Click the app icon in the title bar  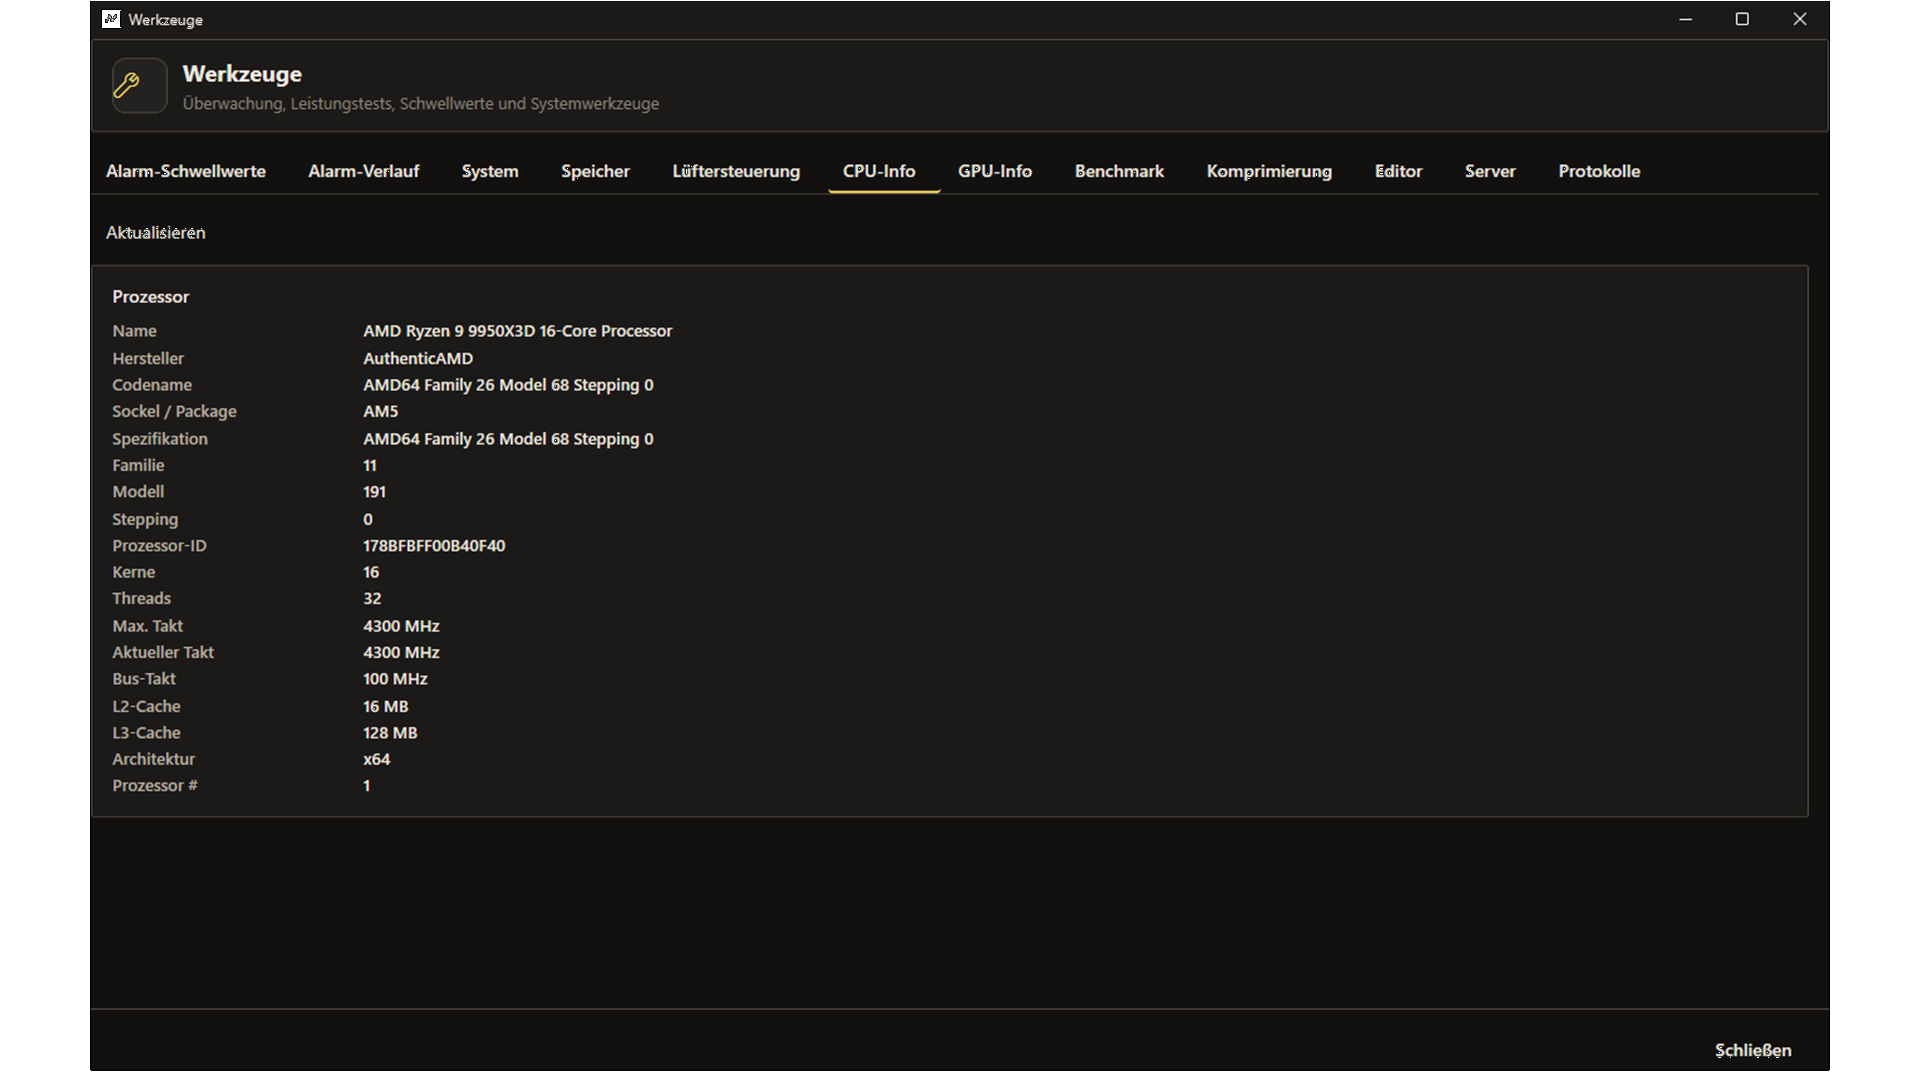point(111,19)
